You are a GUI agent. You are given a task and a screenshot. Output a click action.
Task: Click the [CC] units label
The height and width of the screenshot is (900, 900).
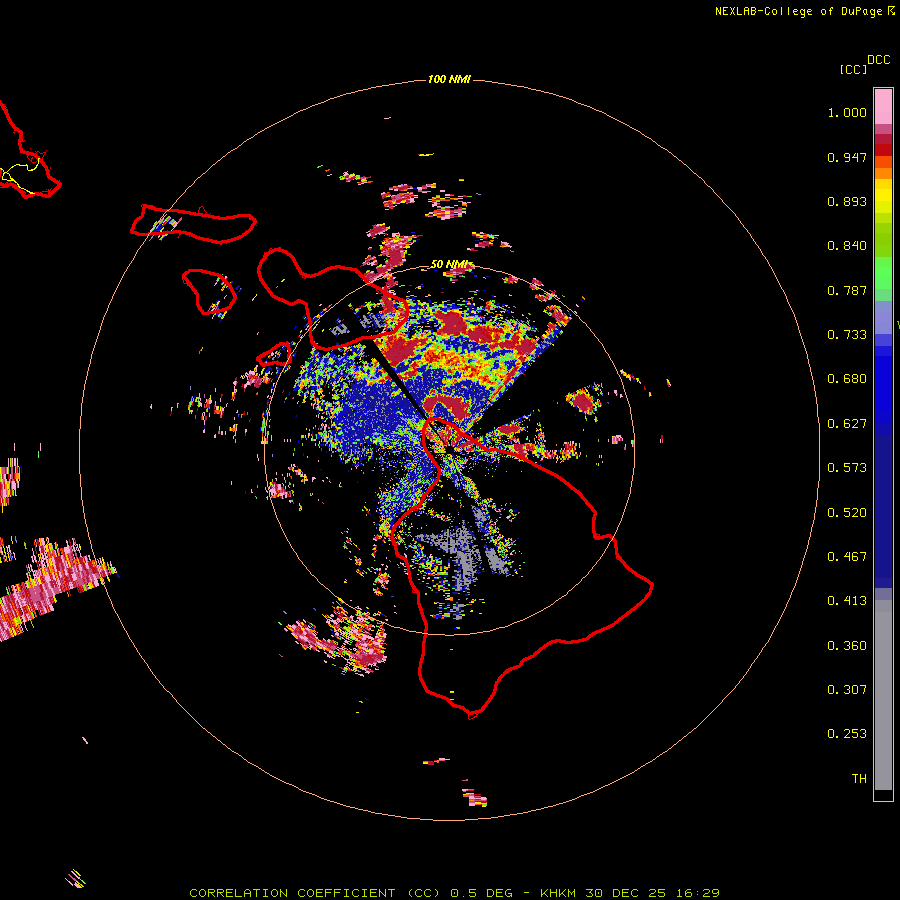click(853, 69)
